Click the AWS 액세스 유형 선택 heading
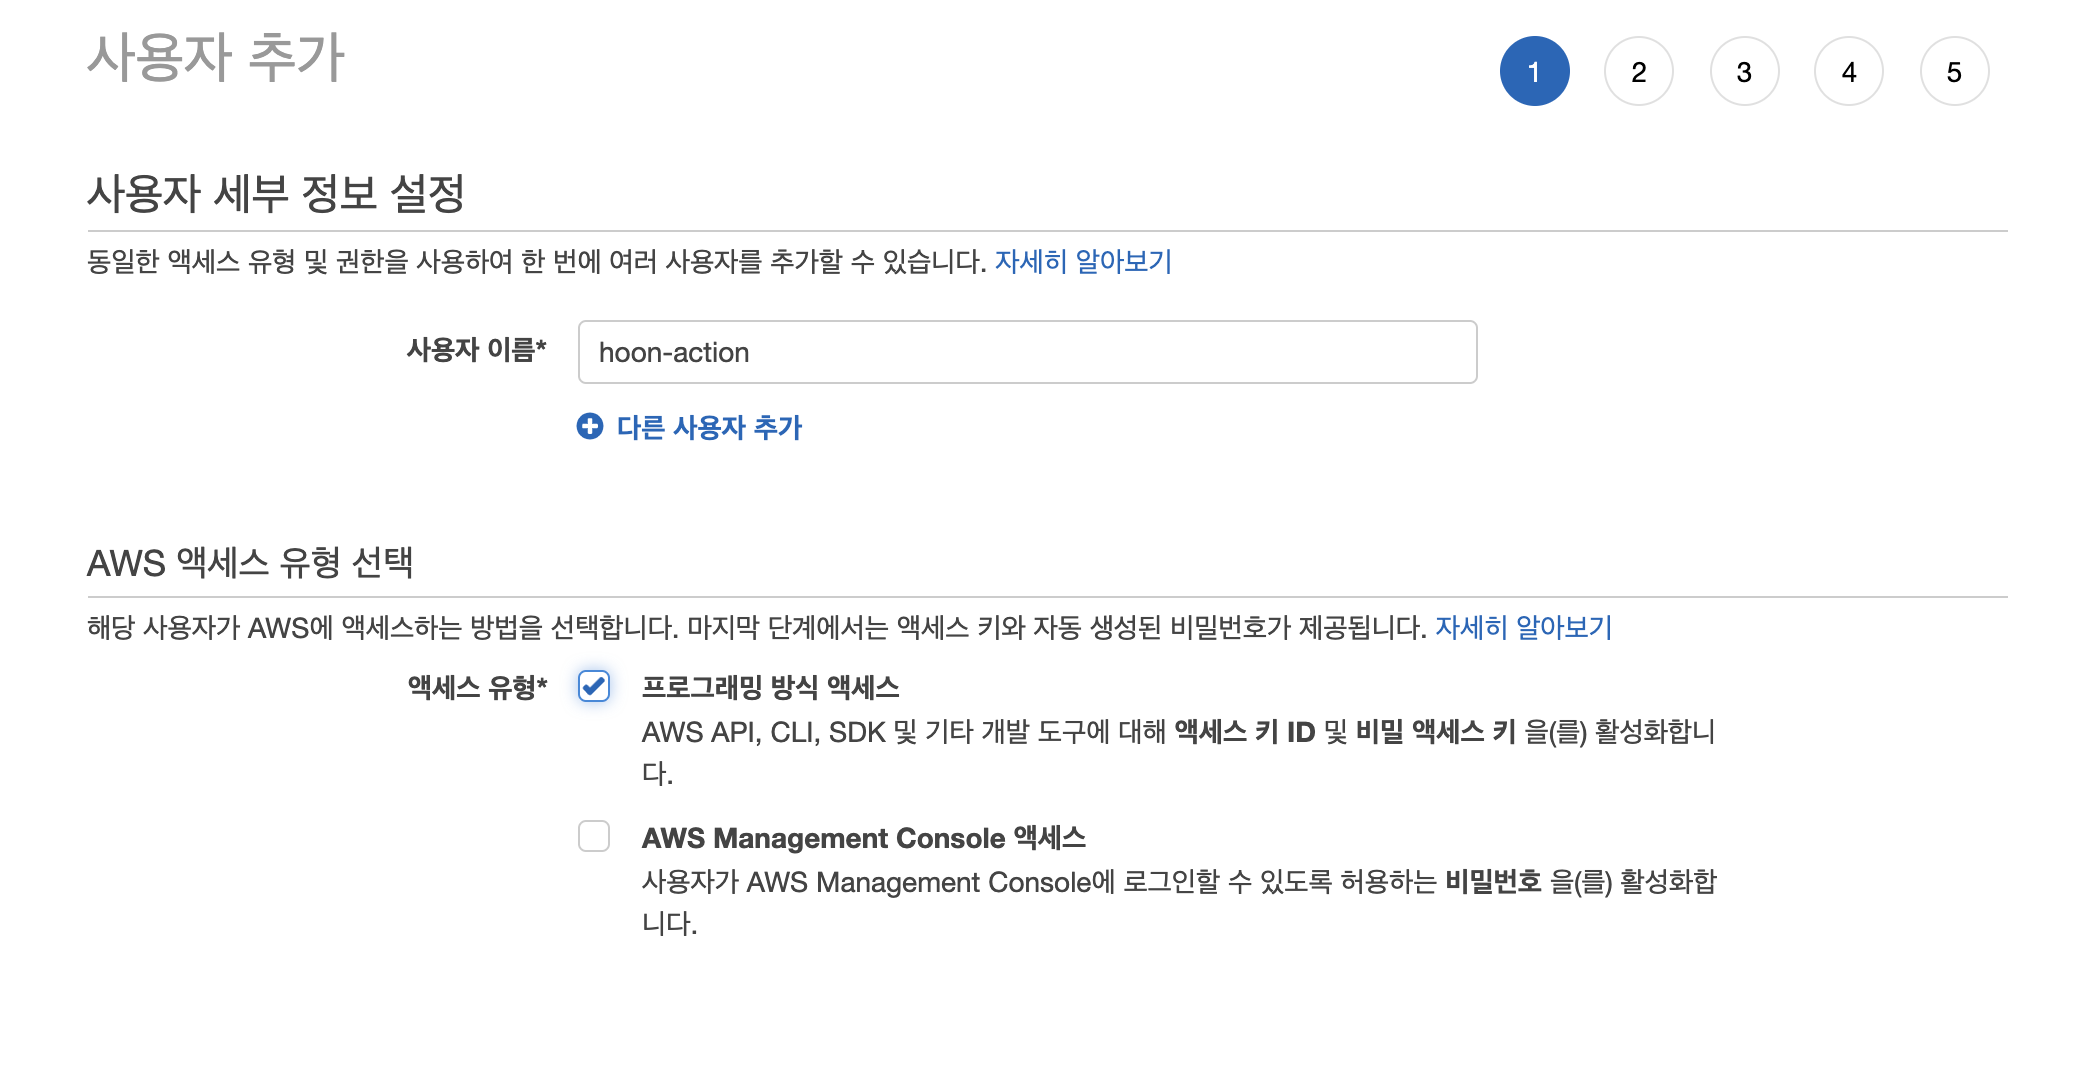 tap(250, 563)
